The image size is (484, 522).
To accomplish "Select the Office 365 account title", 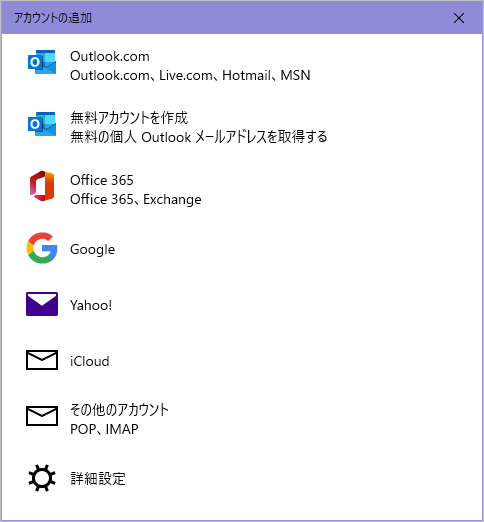I will tap(102, 180).
